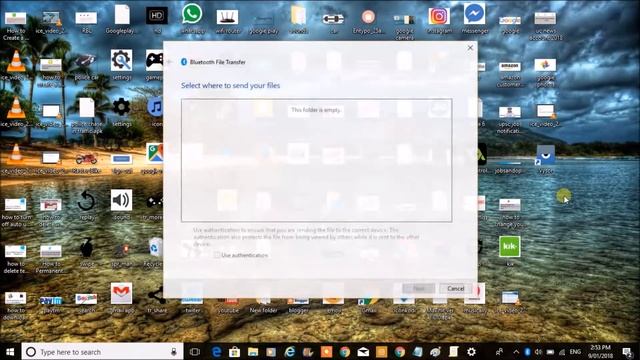Screen dimensions: 640x360
Task: Select the How to Create desktop thumbnail
Action: click(x=16, y=25)
